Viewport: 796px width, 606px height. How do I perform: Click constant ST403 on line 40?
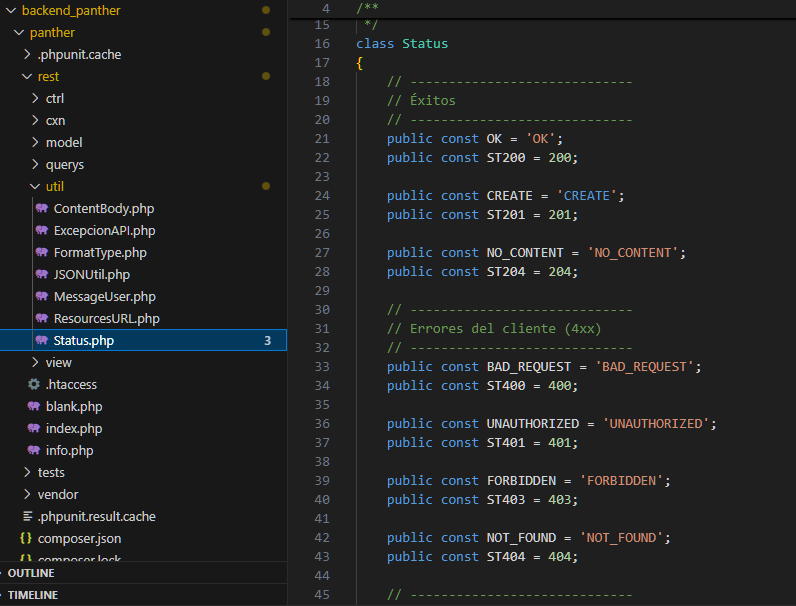(506, 499)
